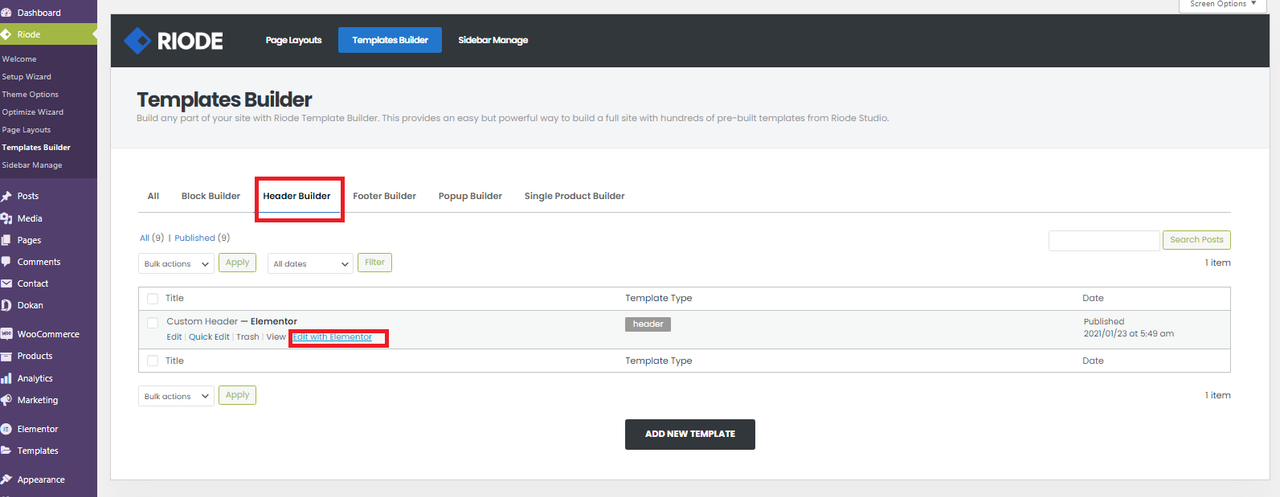Open Page Layouts in left sidebar submenu
Image resolution: width=1280 pixels, height=497 pixels.
tap(26, 130)
